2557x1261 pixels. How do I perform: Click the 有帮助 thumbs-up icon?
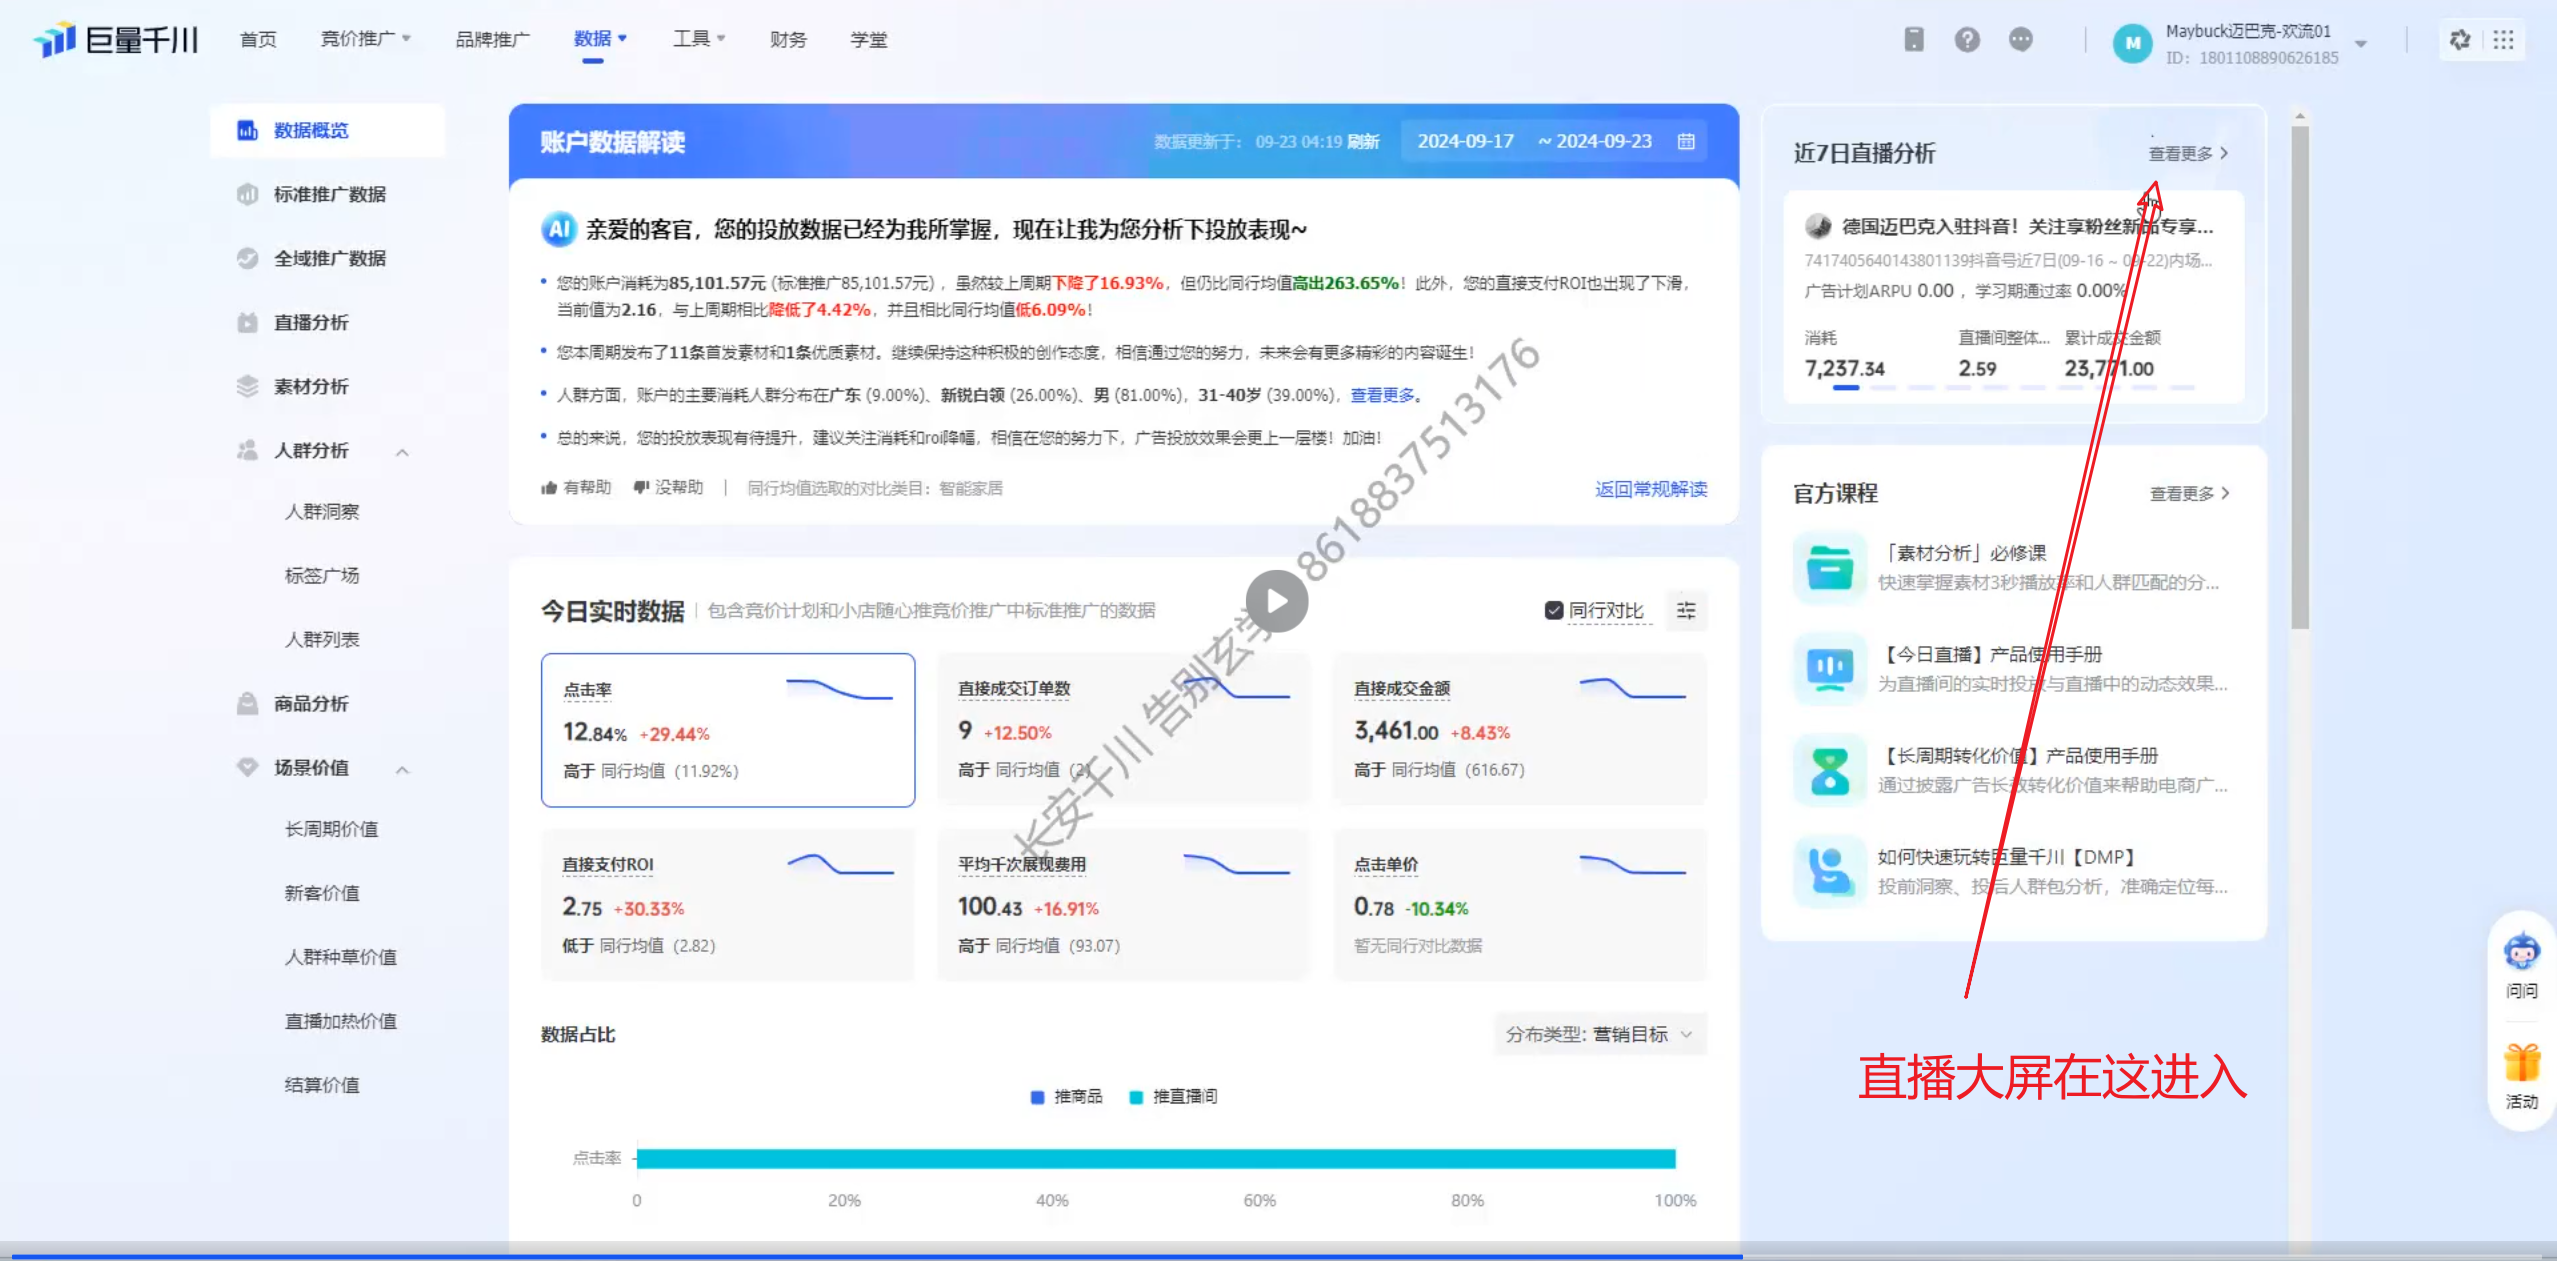tap(549, 488)
